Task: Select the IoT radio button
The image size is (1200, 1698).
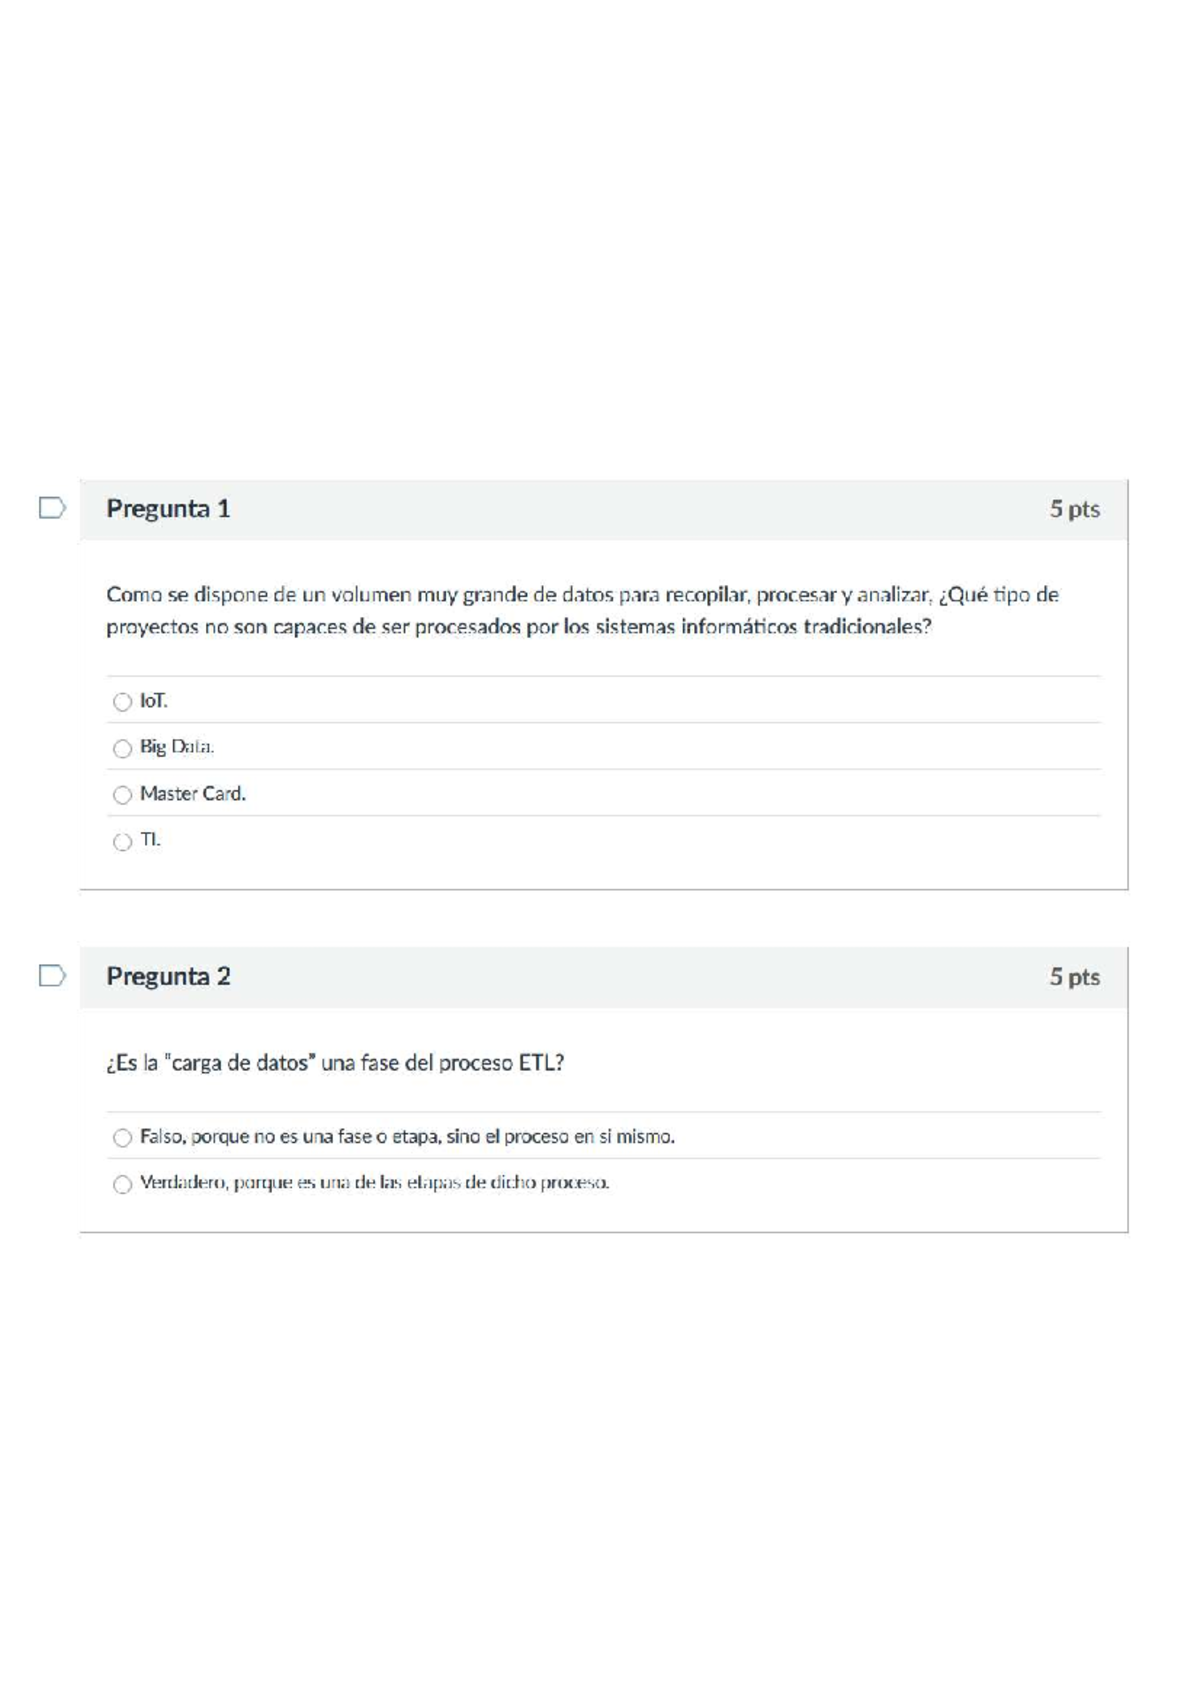Action: tap(123, 702)
